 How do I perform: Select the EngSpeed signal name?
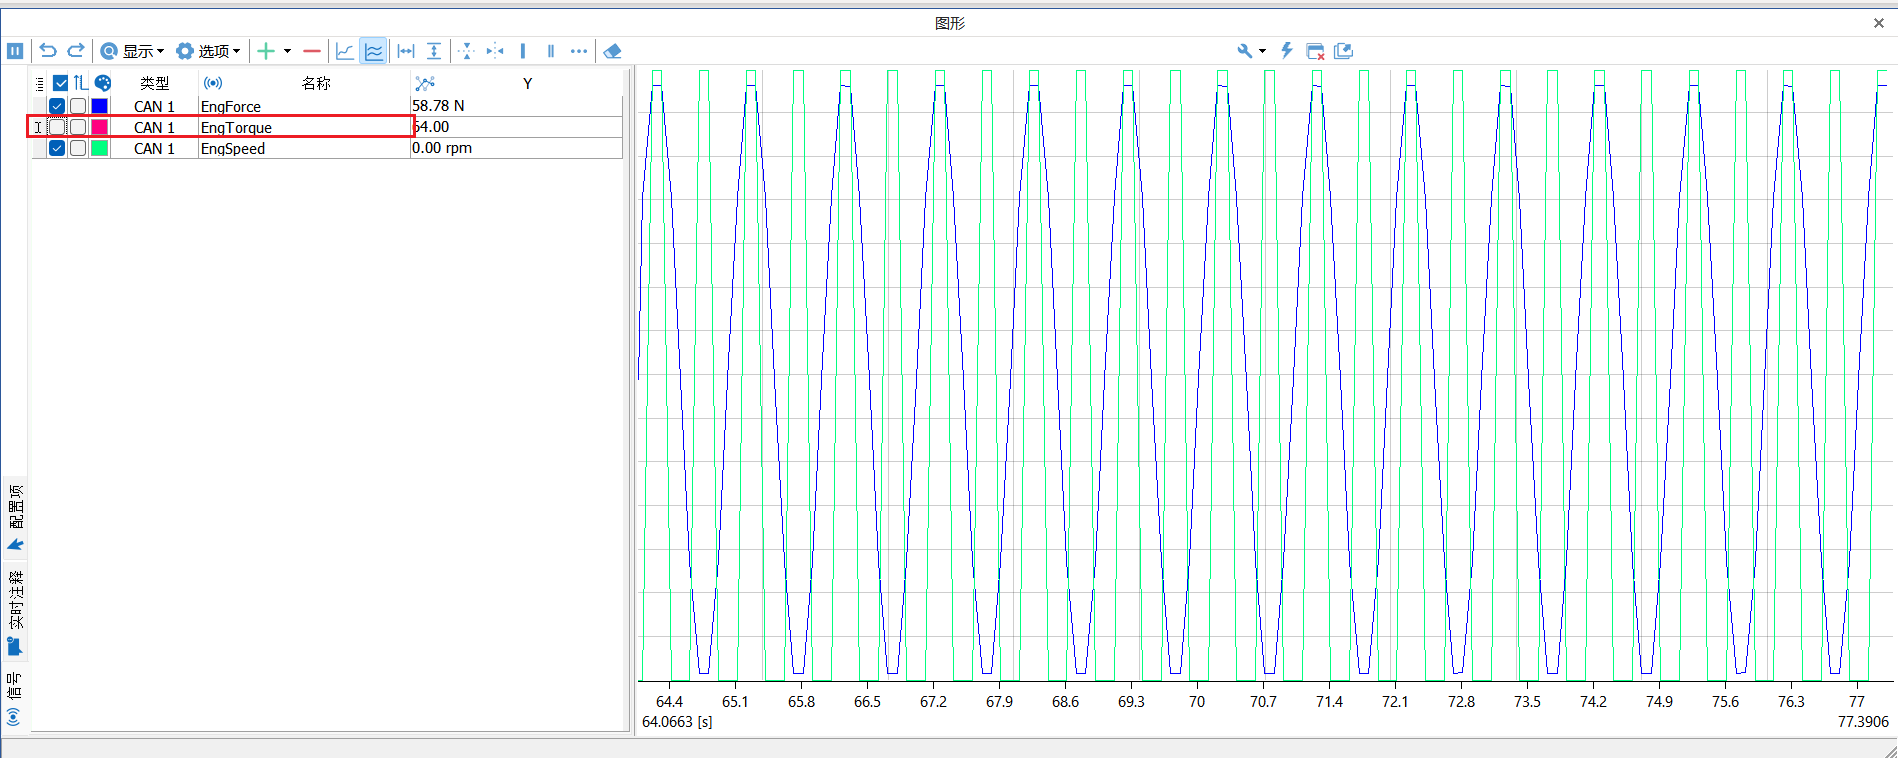233,148
